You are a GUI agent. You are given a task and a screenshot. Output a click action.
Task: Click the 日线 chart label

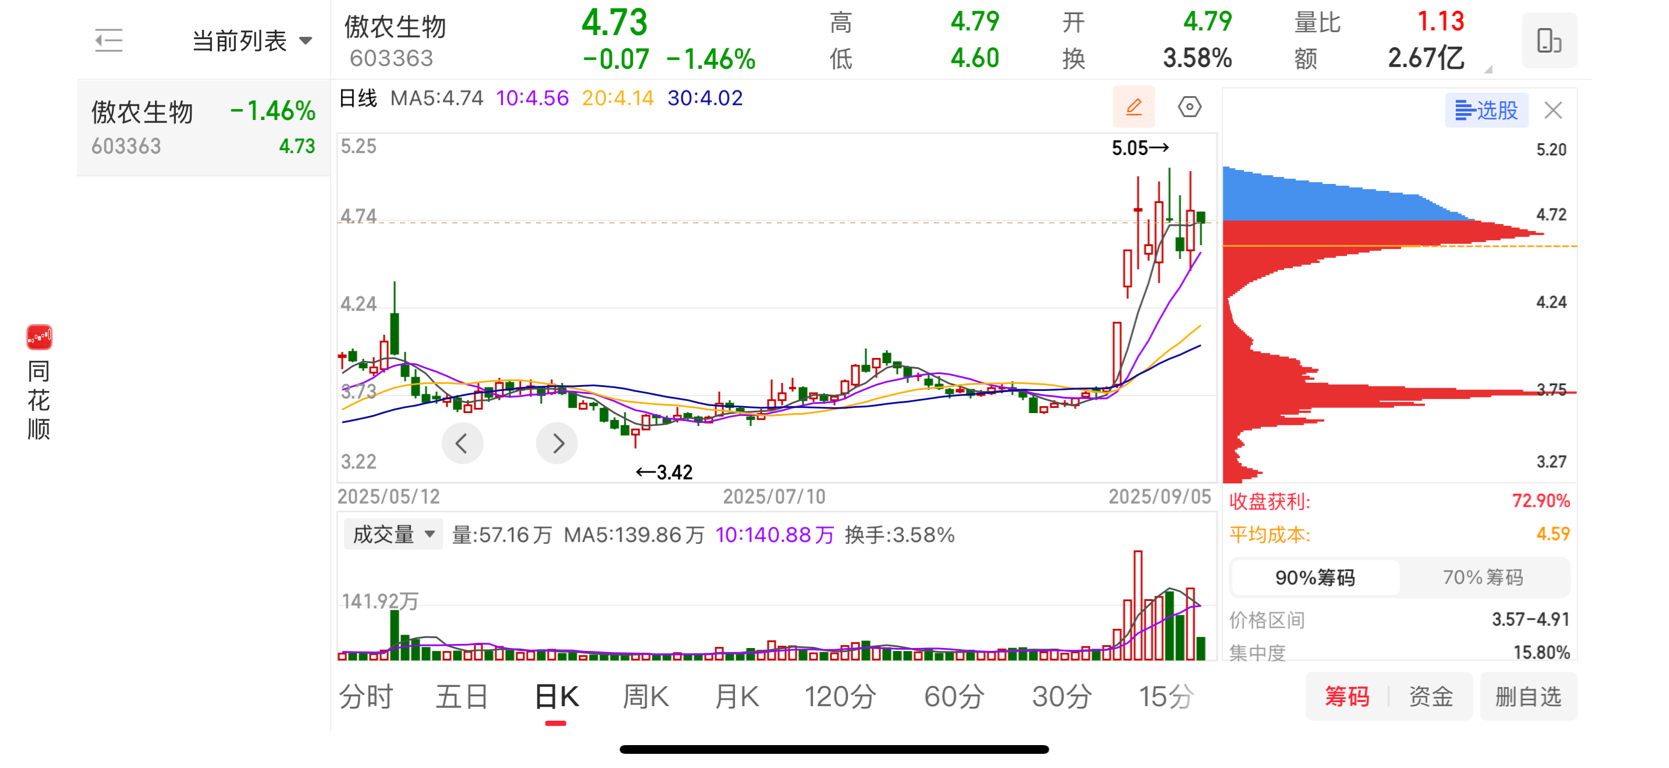pos(358,98)
